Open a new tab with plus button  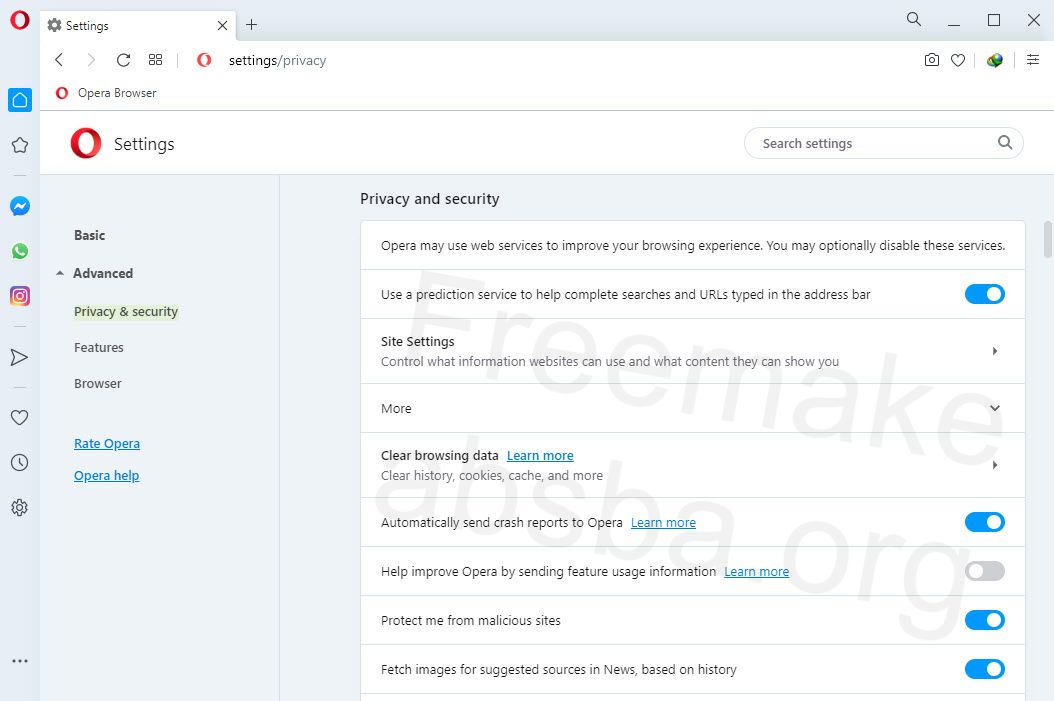tap(251, 25)
